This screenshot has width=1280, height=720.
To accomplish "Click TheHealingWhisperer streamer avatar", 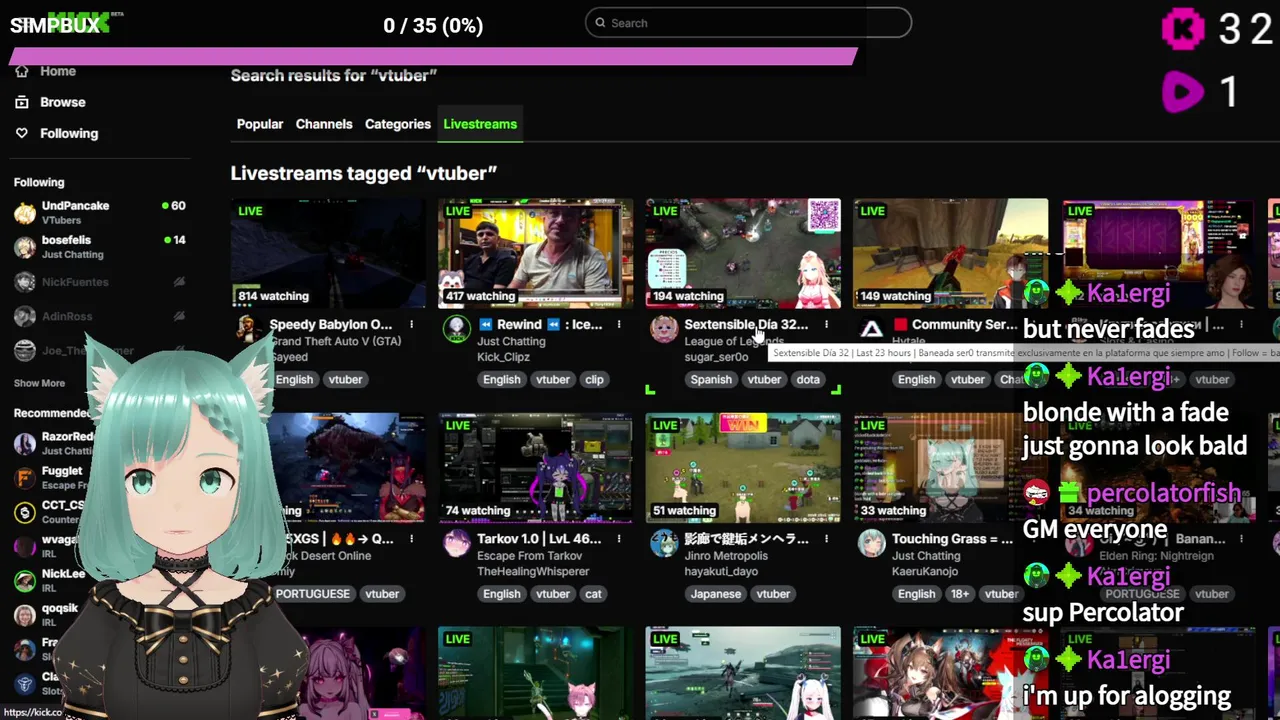I will (457, 543).
